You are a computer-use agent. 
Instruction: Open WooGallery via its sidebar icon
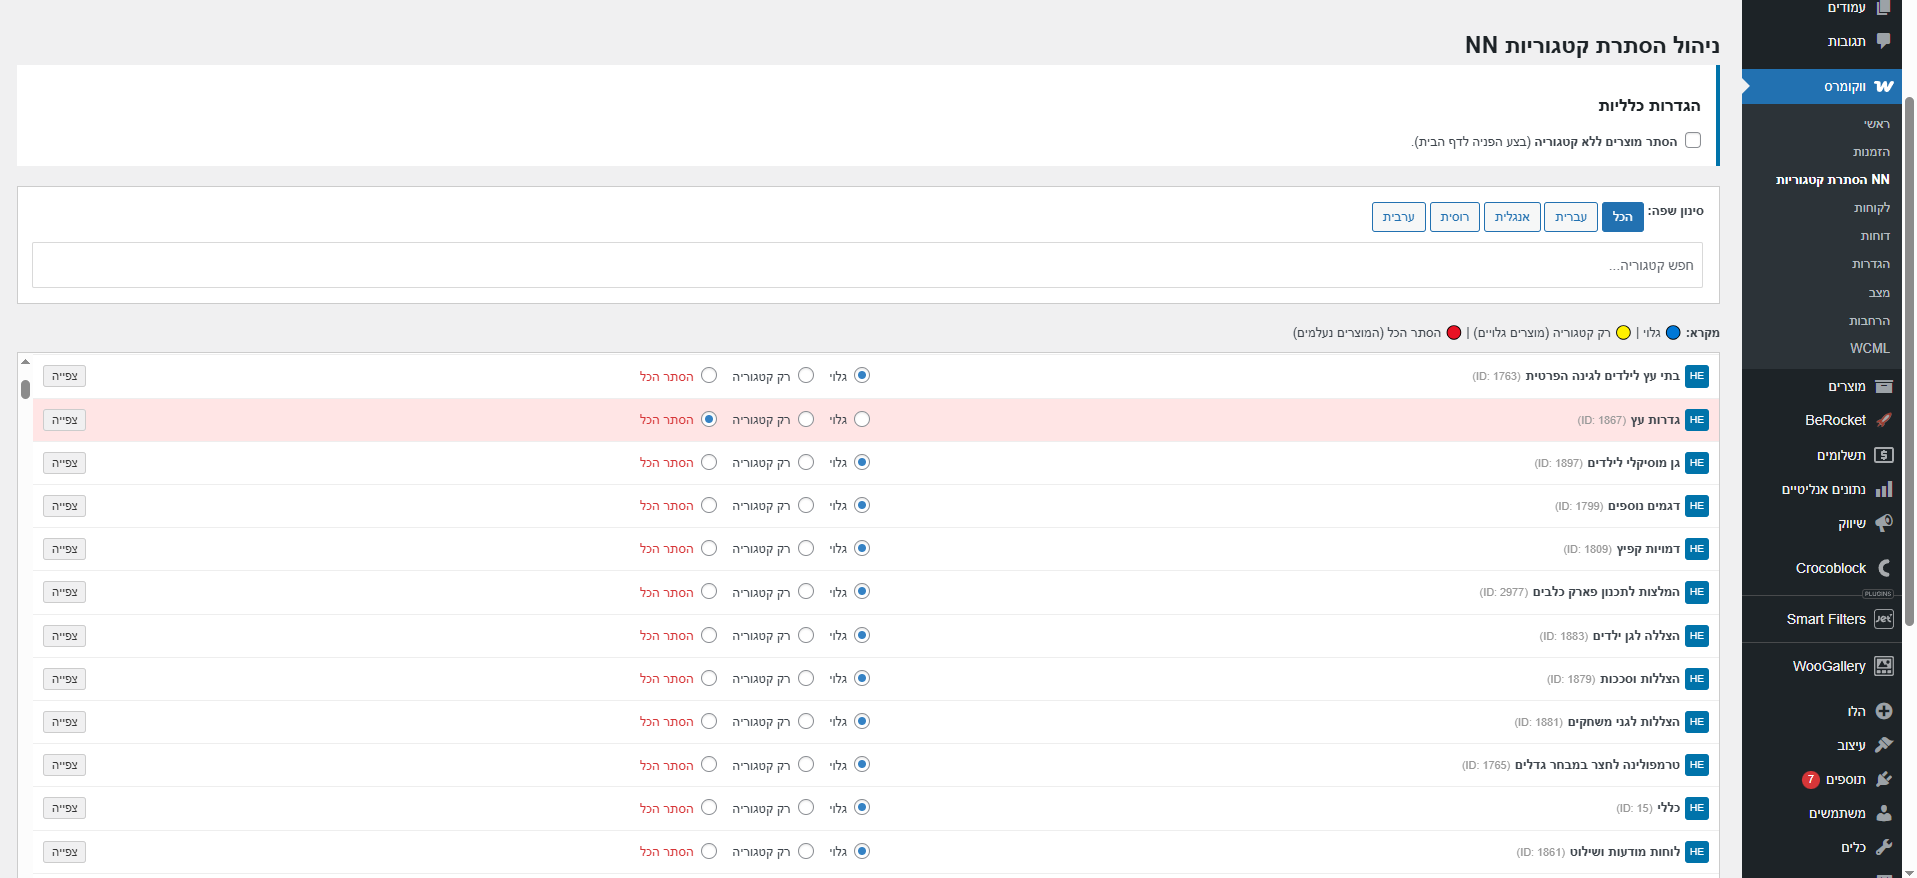click(x=1883, y=666)
